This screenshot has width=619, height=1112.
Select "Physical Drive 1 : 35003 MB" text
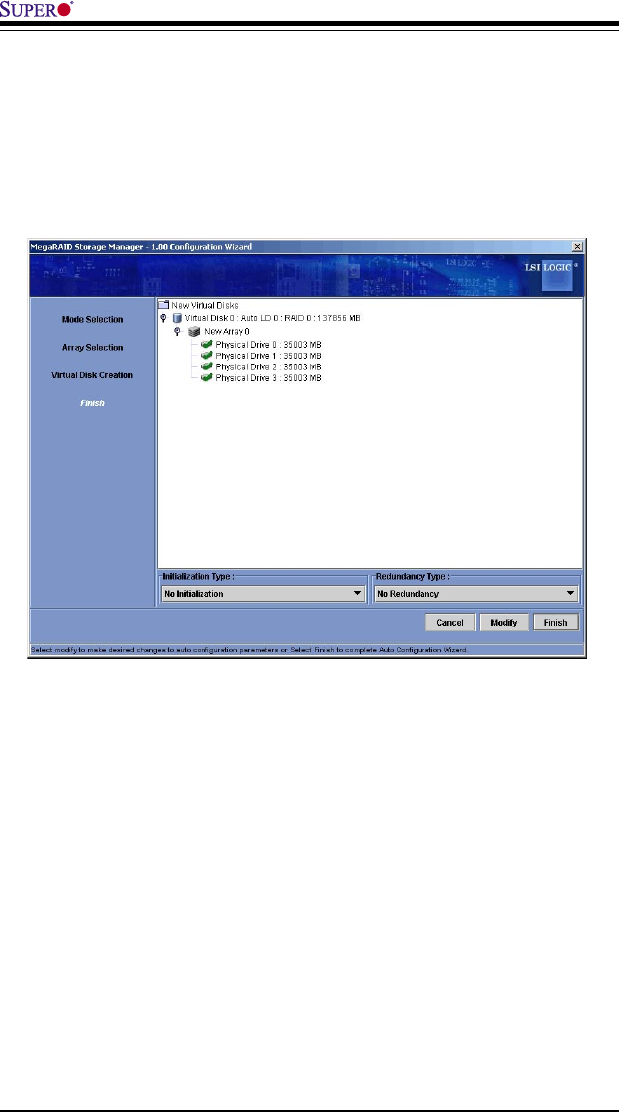(x=269, y=355)
